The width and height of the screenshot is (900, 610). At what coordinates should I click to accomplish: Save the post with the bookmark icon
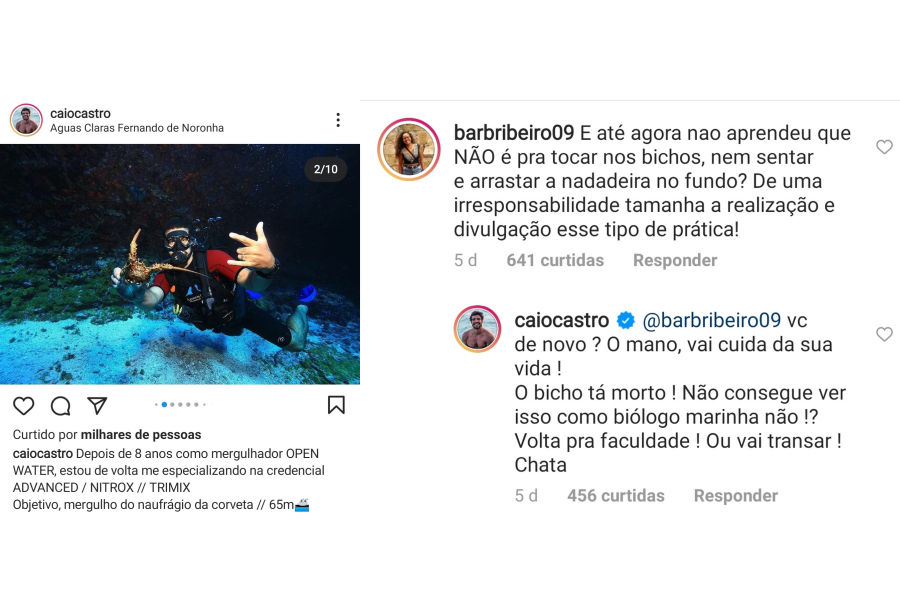pos(336,405)
